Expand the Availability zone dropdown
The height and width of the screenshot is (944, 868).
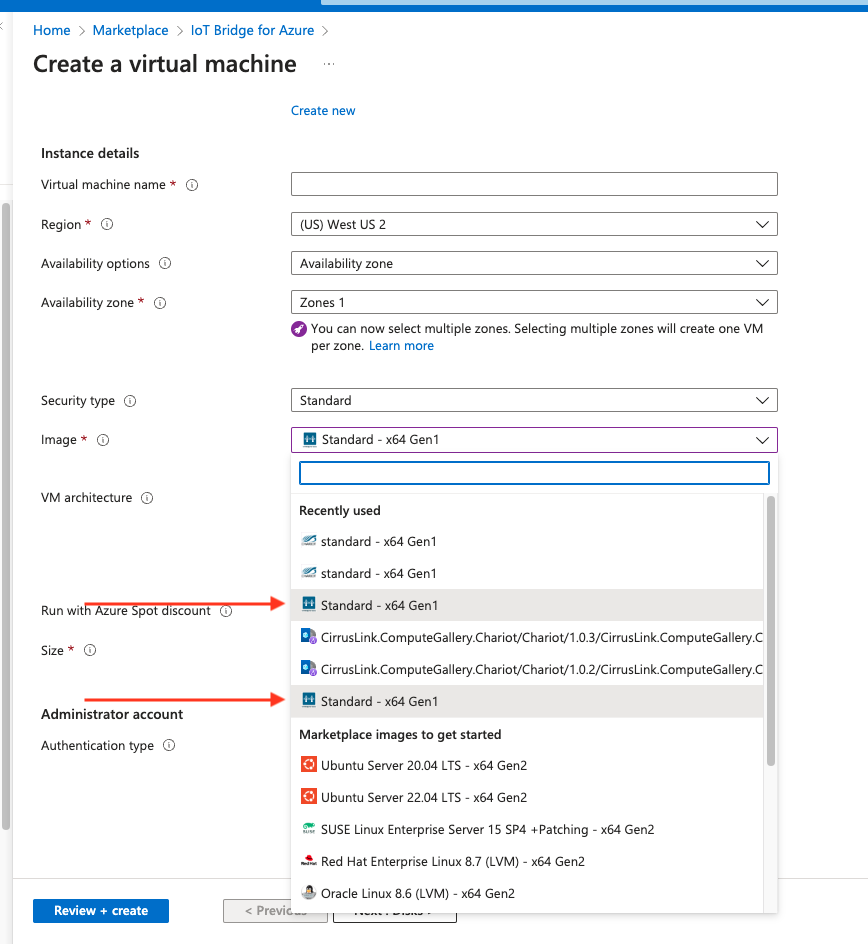click(533, 302)
